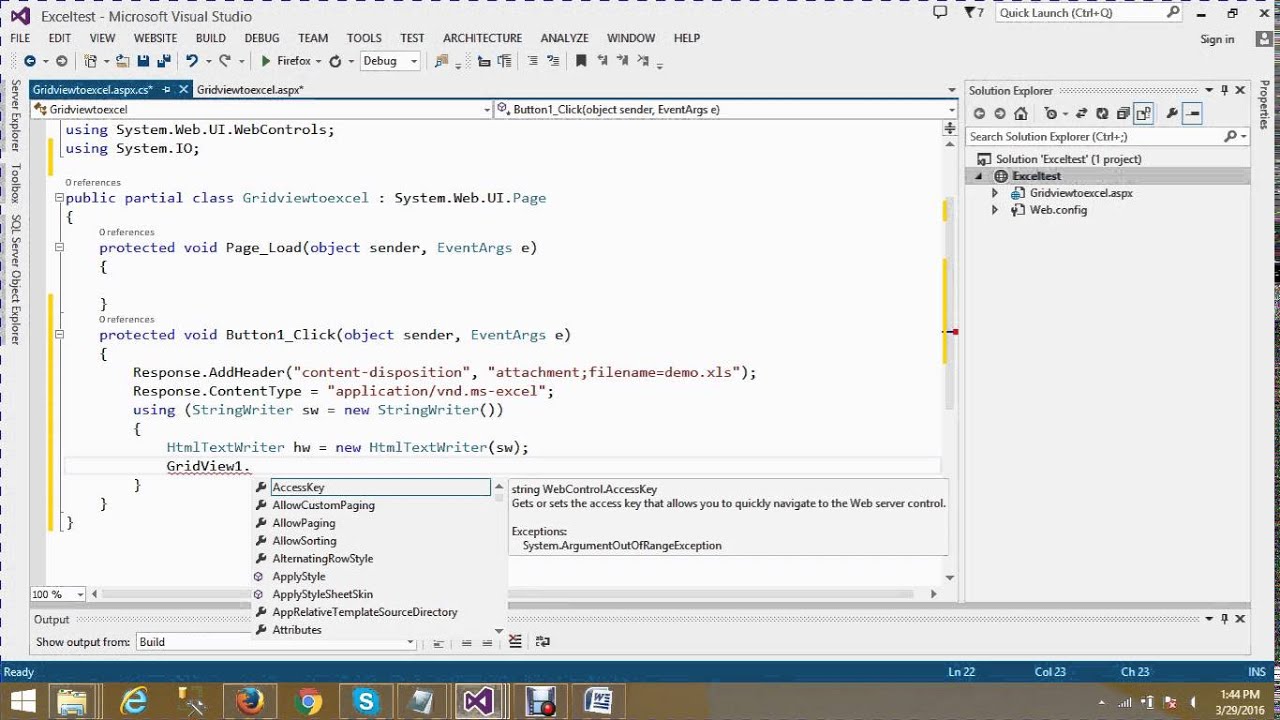Click the Collapse All icon in Solution Explorer
This screenshot has height=720, width=1280.
click(1123, 114)
